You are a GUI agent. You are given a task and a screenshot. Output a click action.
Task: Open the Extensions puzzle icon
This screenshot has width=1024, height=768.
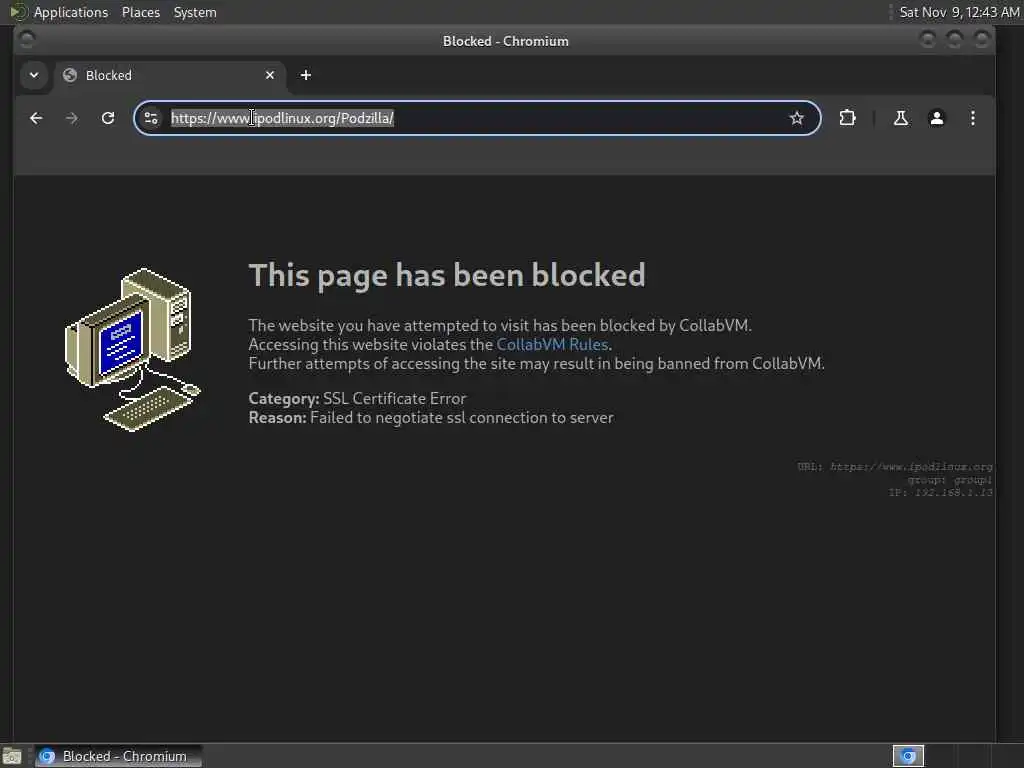[847, 118]
